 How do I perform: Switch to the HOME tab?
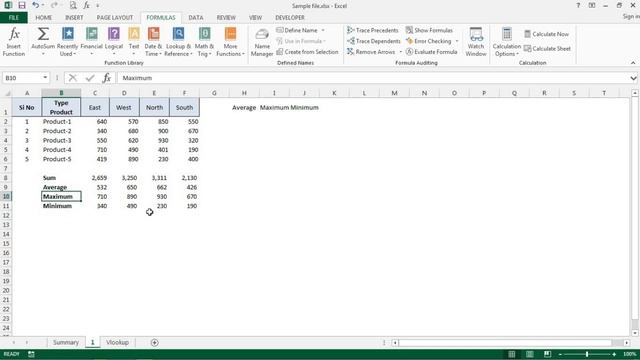click(44, 18)
